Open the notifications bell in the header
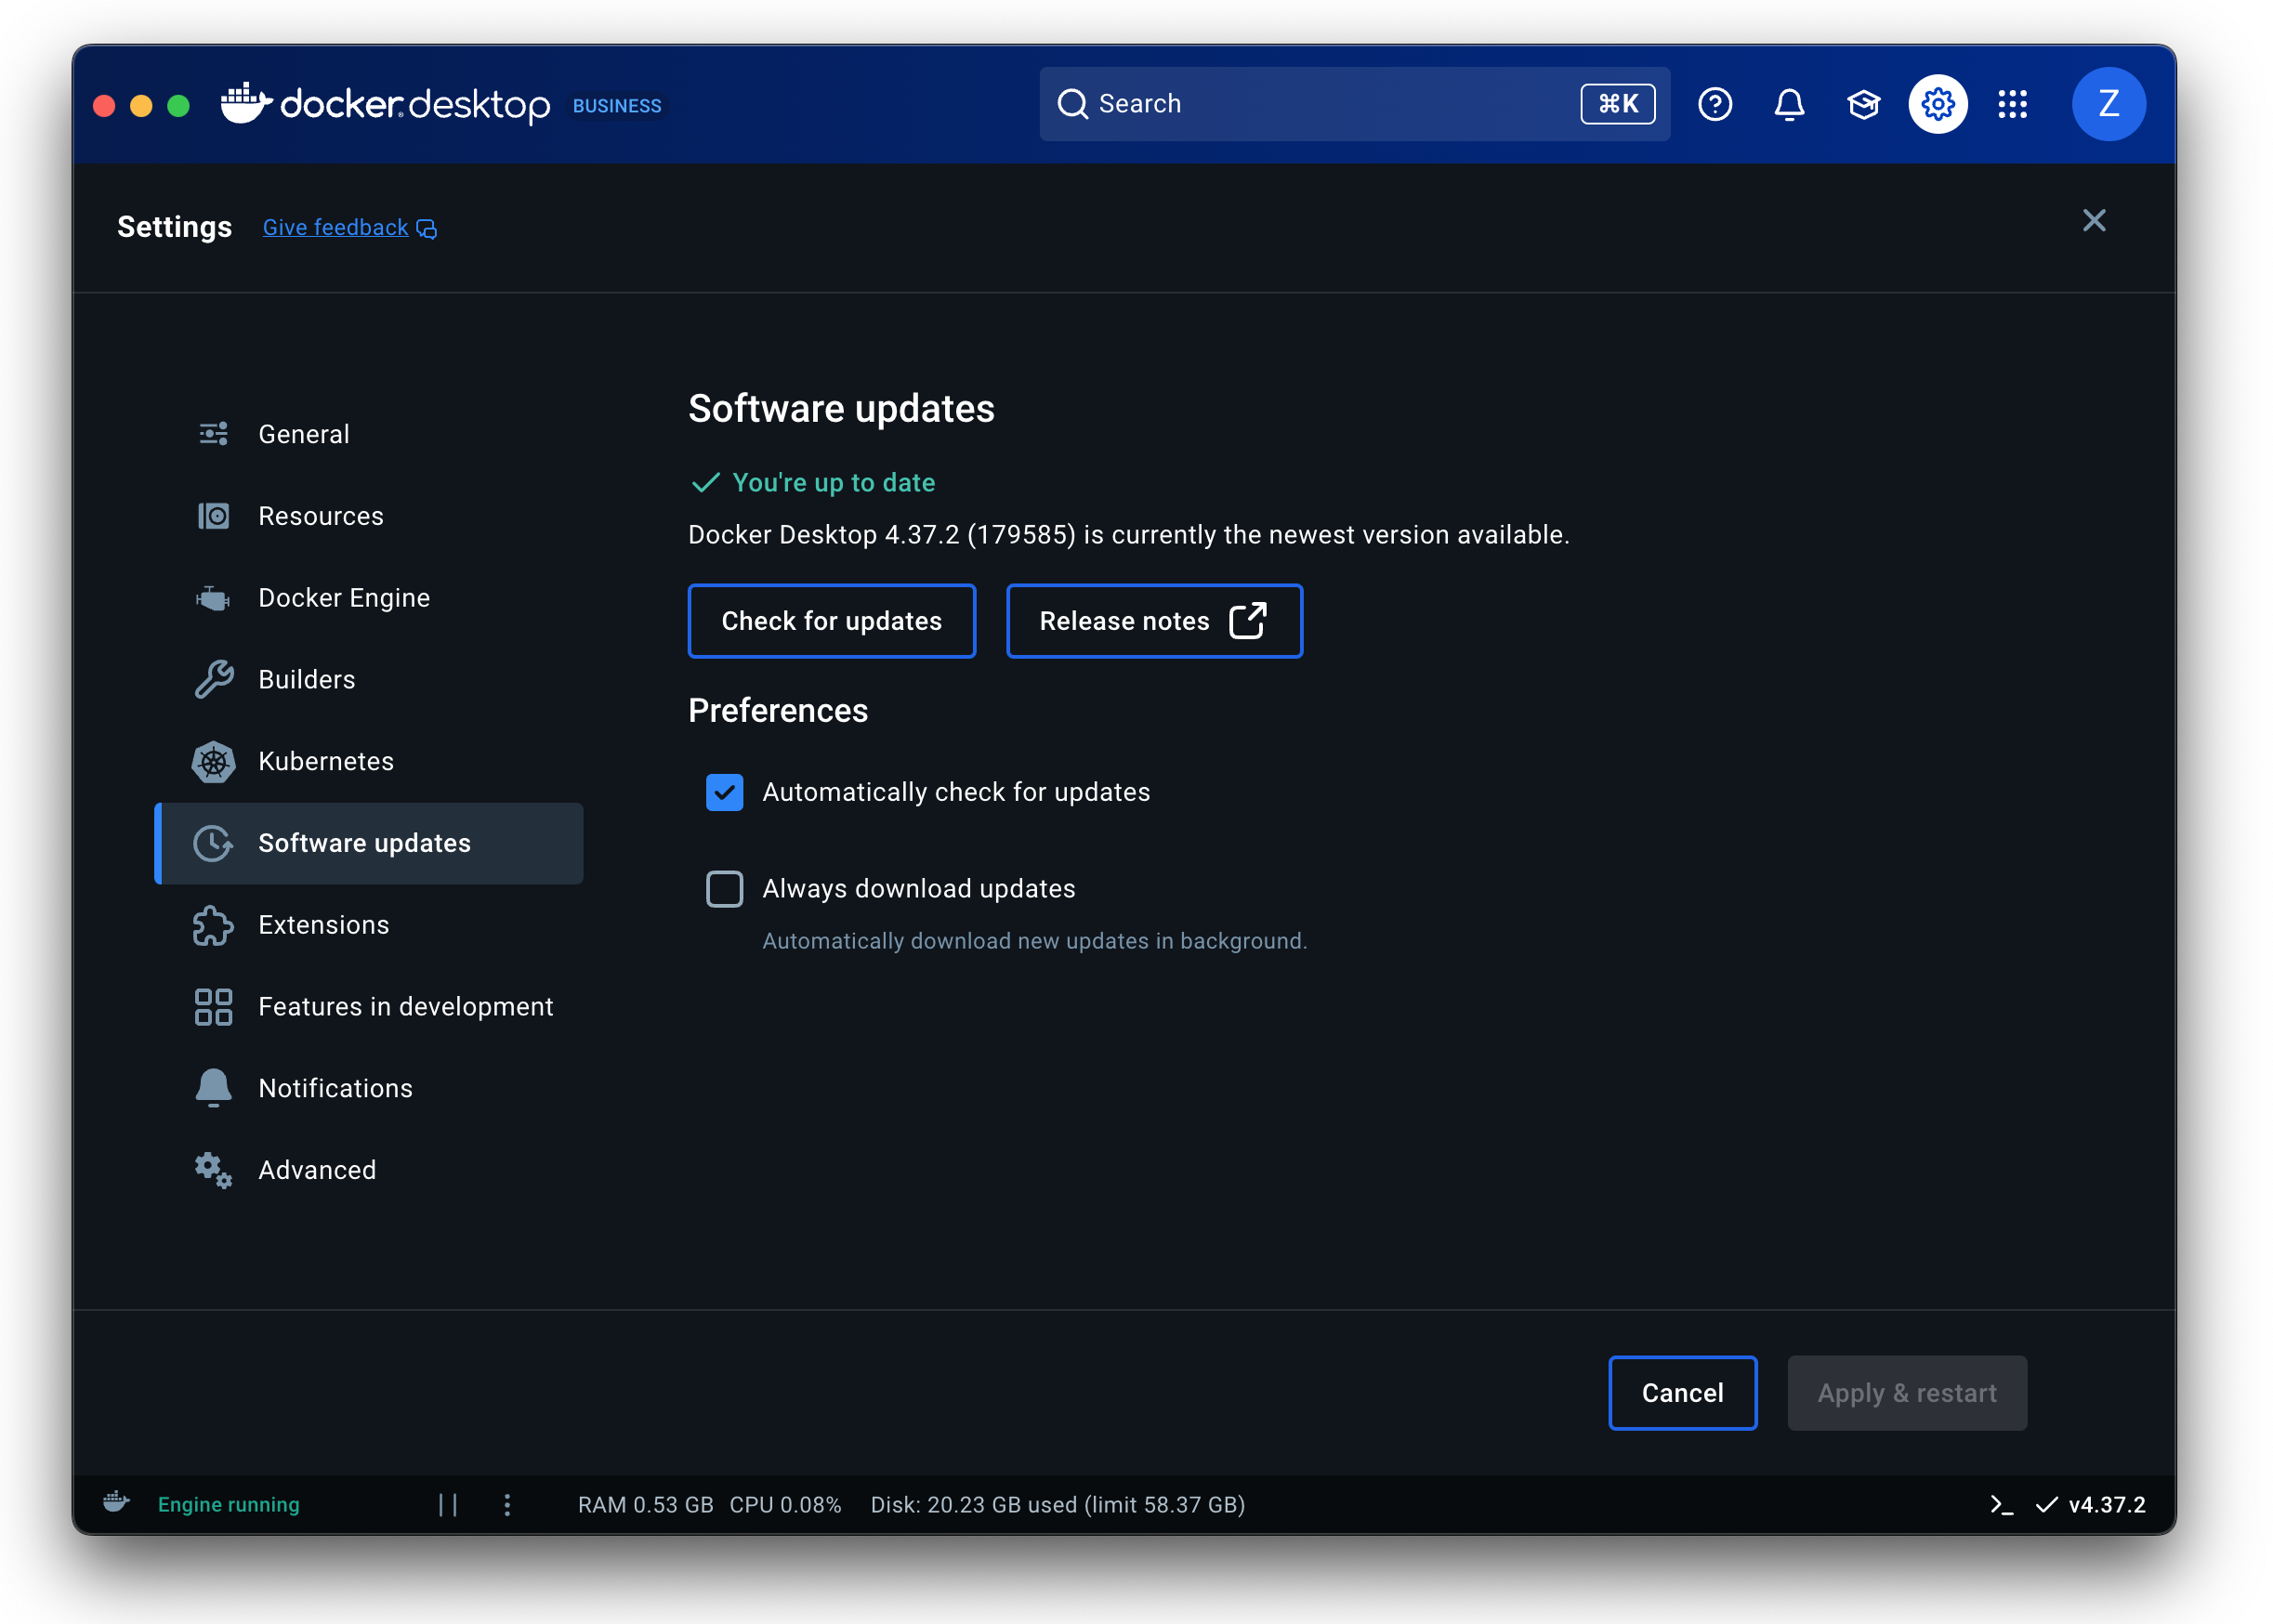Image resolution: width=2273 pixels, height=1624 pixels. (x=1789, y=104)
